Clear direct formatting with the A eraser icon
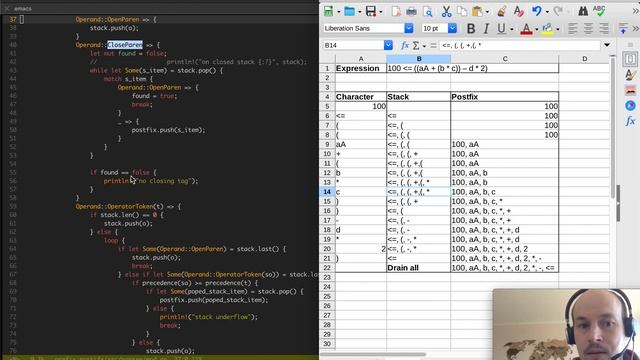Viewport: 640px width, 360px height. (519, 11)
